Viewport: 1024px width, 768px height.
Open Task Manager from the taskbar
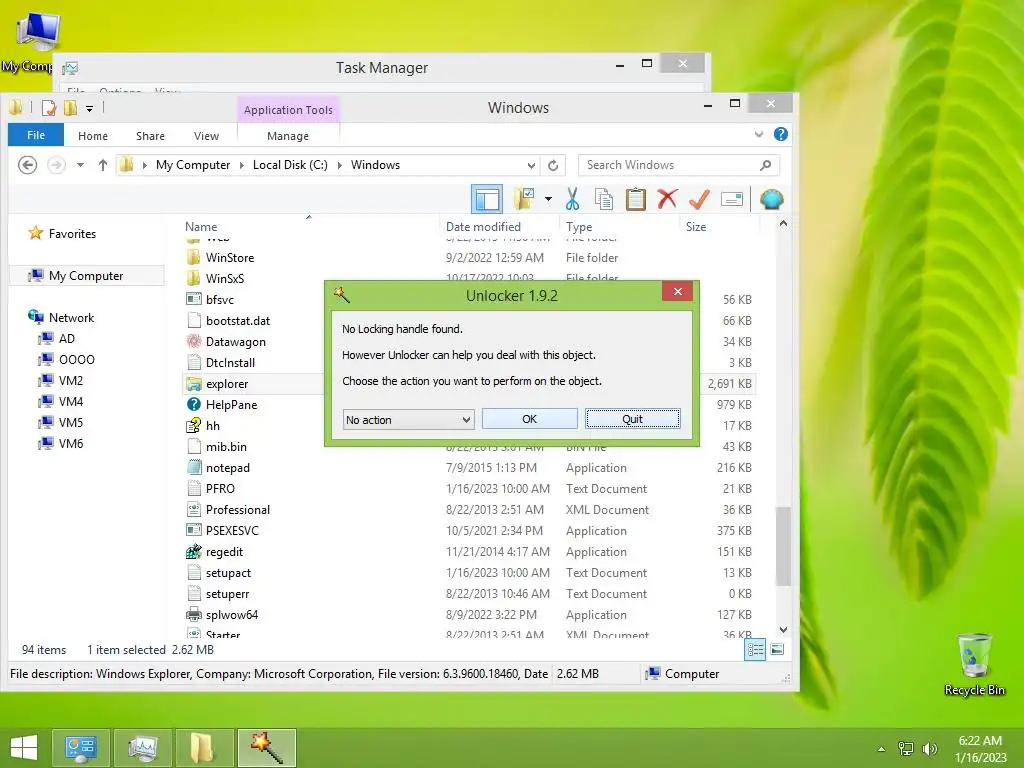pyautogui.click(x=142, y=748)
